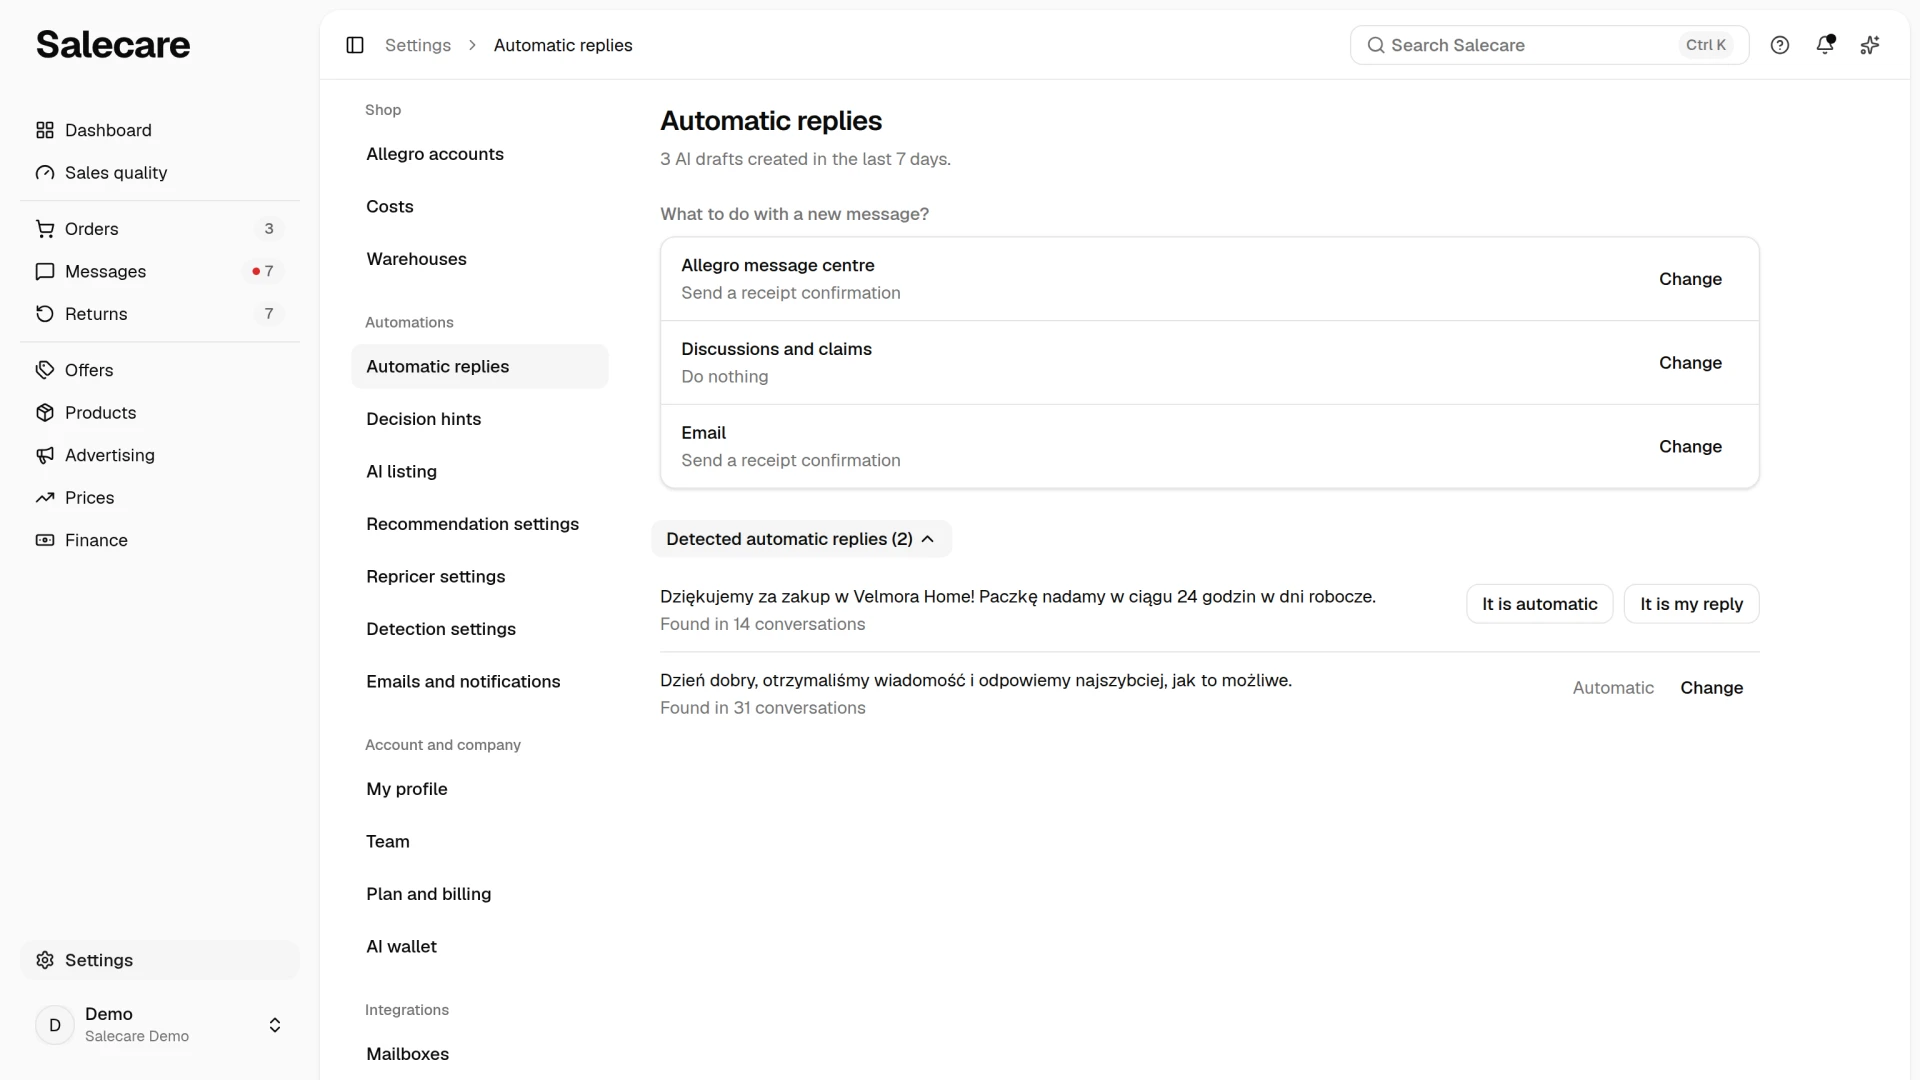Open Repricer settings page
The height and width of the screenshot is (1080, 1920).
tap(479, 577)
